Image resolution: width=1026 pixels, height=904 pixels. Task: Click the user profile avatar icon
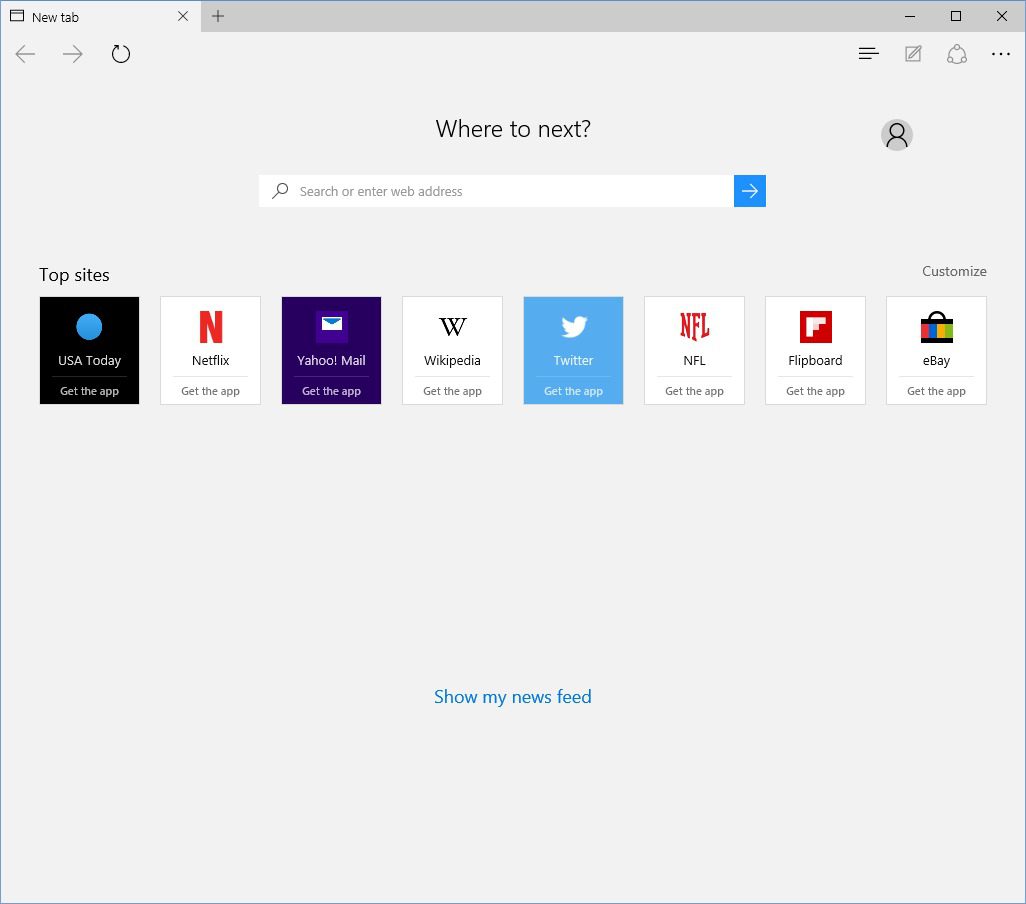point(897,135)
